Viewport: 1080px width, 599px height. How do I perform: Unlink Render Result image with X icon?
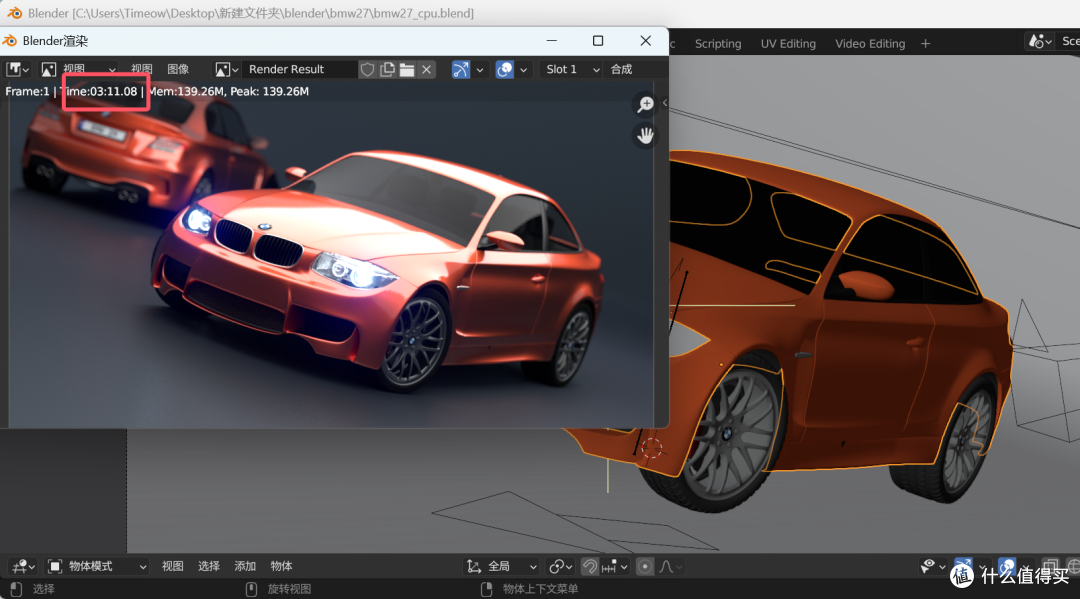coord(426,70)
